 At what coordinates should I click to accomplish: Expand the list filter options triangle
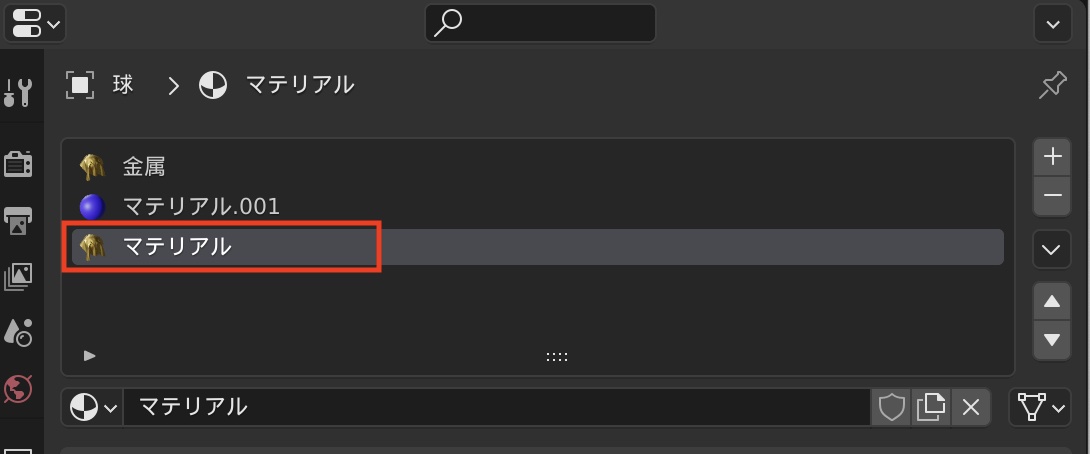click(x=90, y=355)
